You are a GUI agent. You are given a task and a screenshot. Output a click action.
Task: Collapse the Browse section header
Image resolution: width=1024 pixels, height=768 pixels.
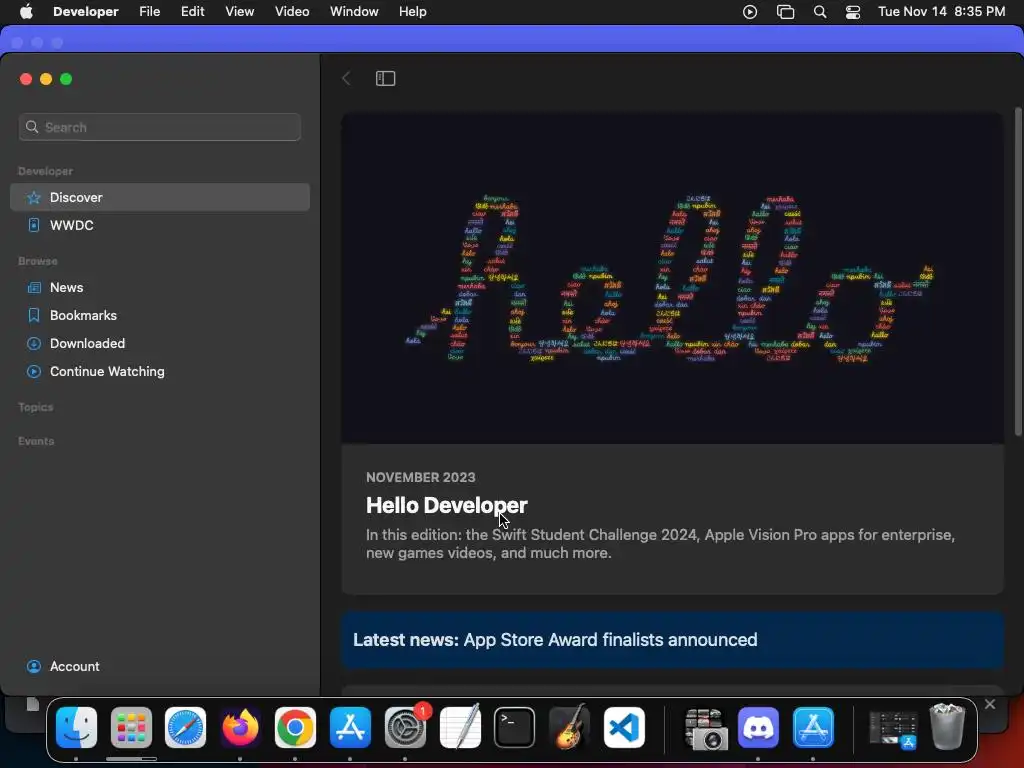coord(38,261)
